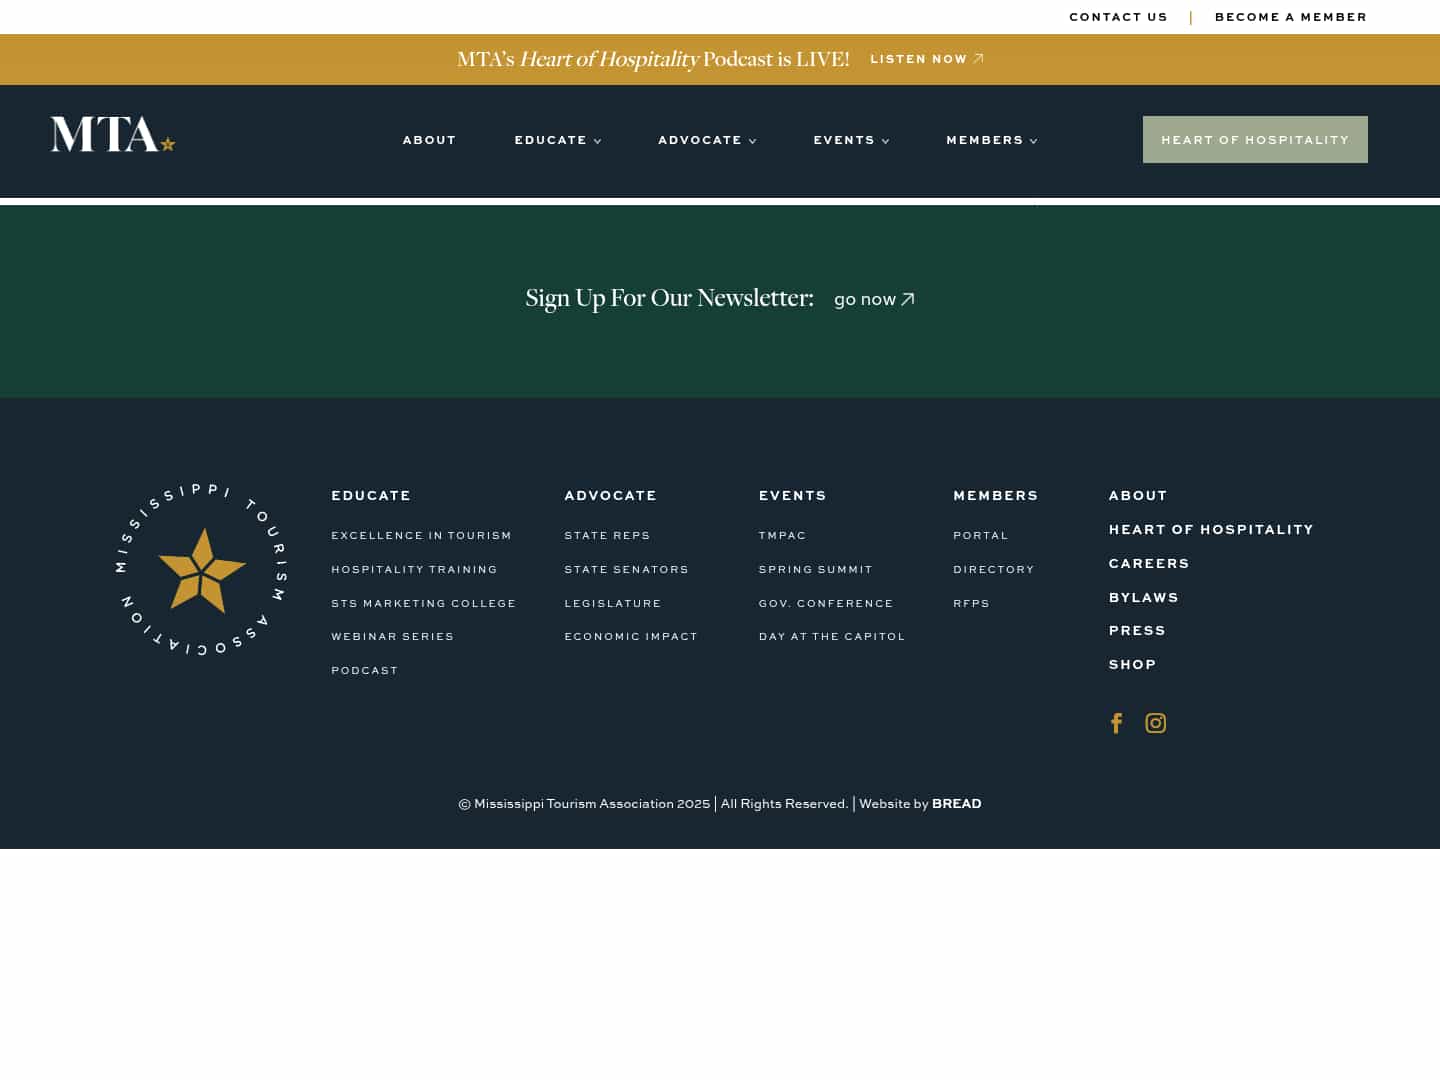
Task: Expand the EVENTS menu chevron
Action: (x=885, y=141)
